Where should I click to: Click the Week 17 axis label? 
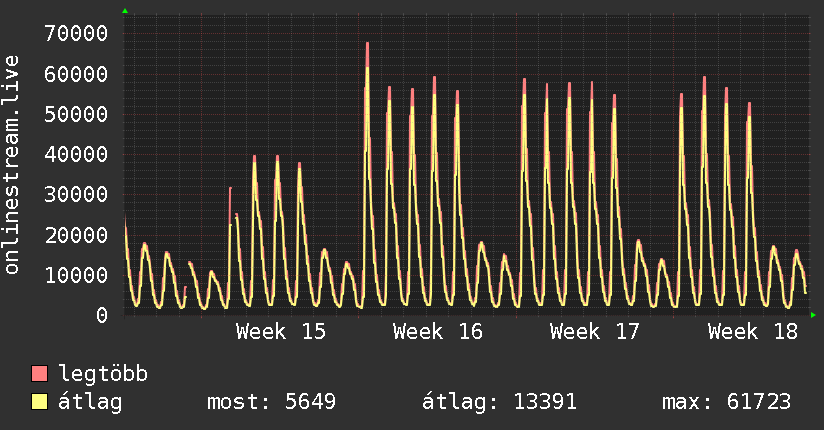click(595, 332)
